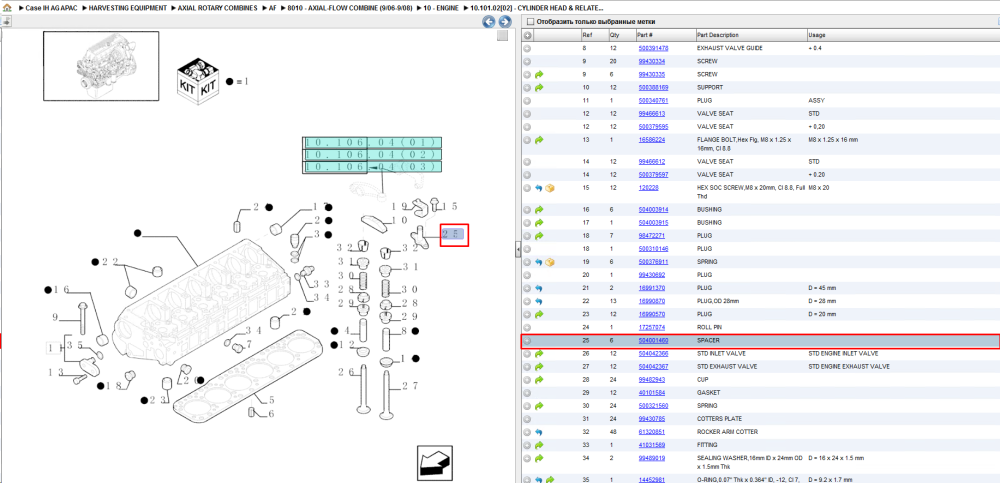Image resolution: width=1000 pixels, height=483 pixels.
Task: Click the large arrow icon below the diagram
Action: click(434, 462)
